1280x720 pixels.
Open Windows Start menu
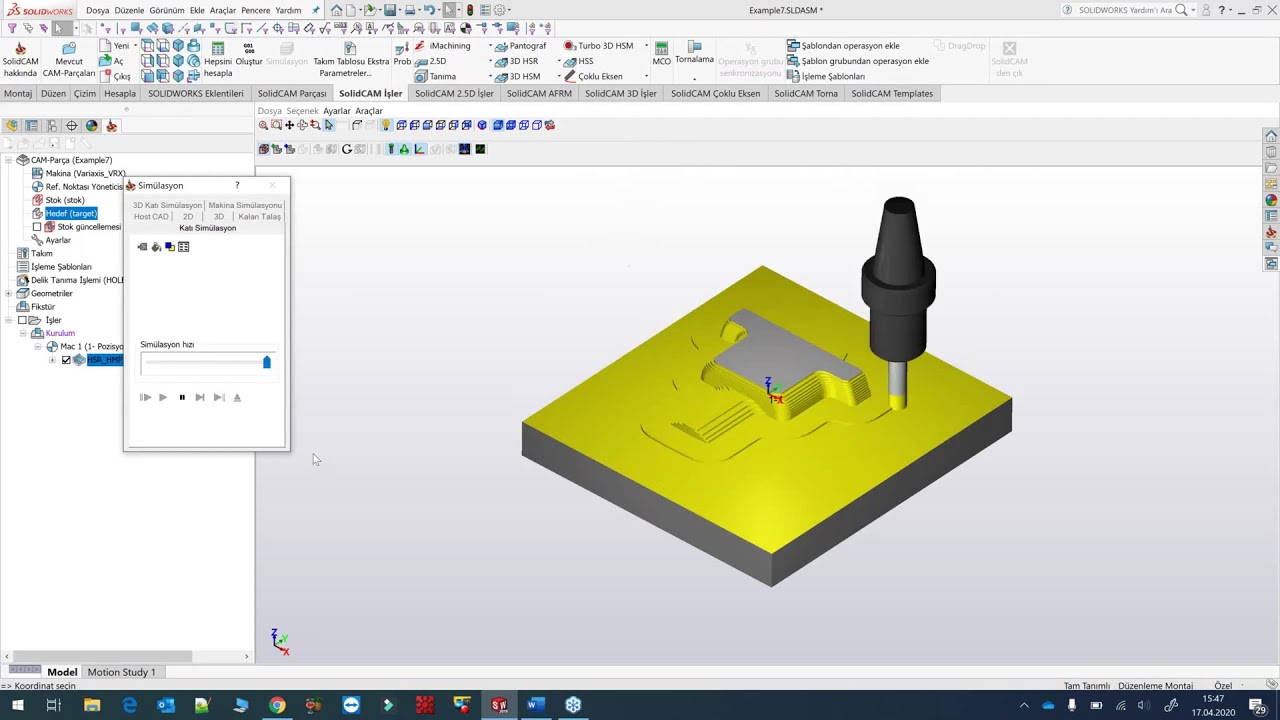pos(17,705)
